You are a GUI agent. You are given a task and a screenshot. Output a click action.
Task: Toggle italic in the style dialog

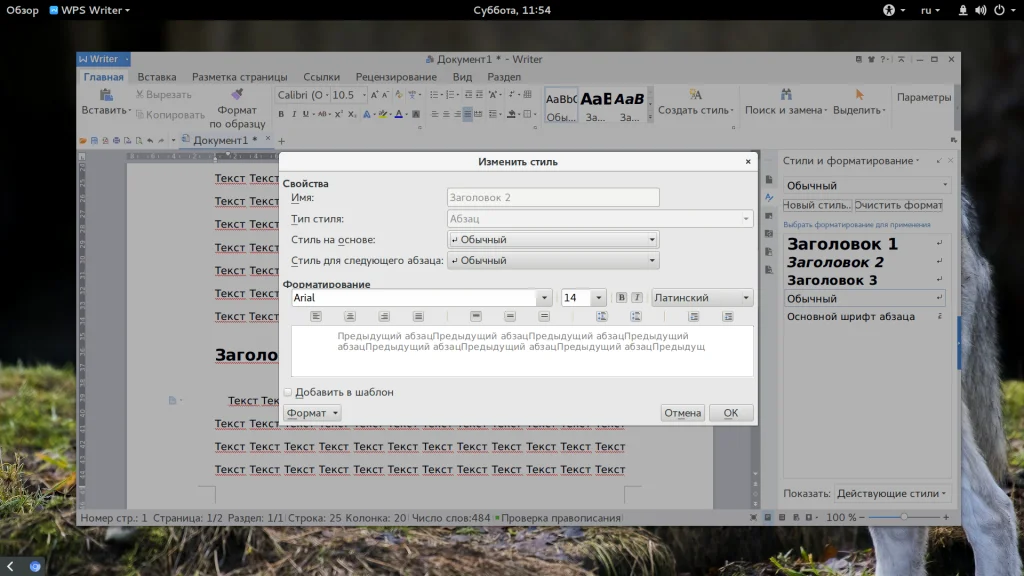(x=636, y=298)
